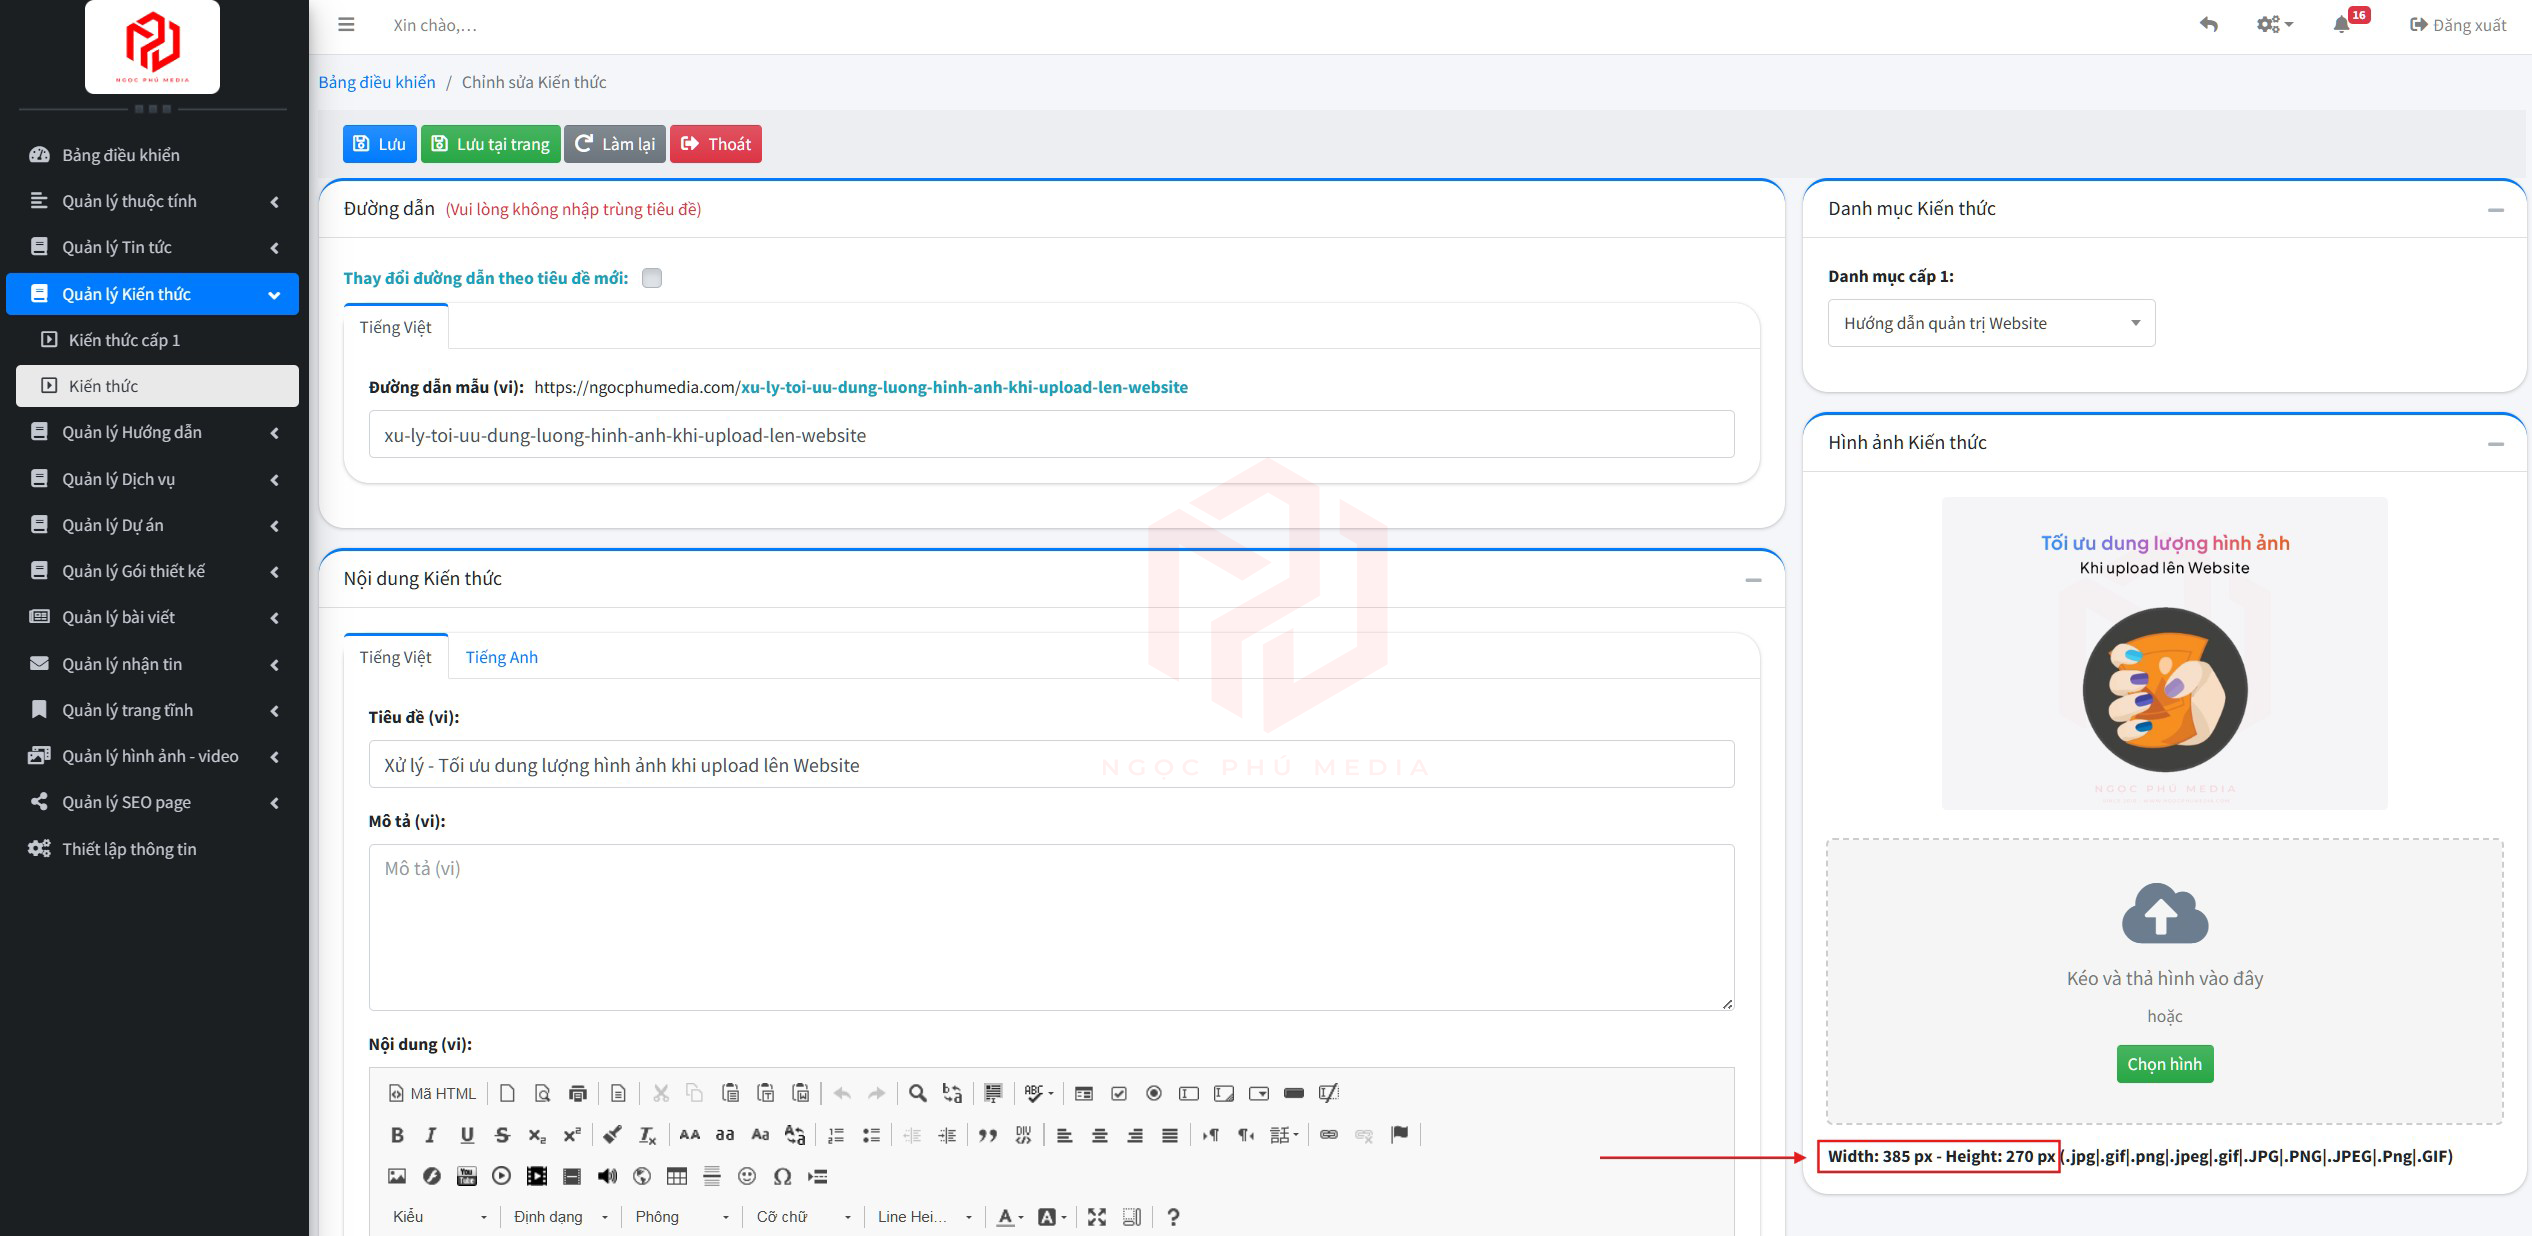
Task: Click the editor's insert image icon
Action: tap(397, 1176)
